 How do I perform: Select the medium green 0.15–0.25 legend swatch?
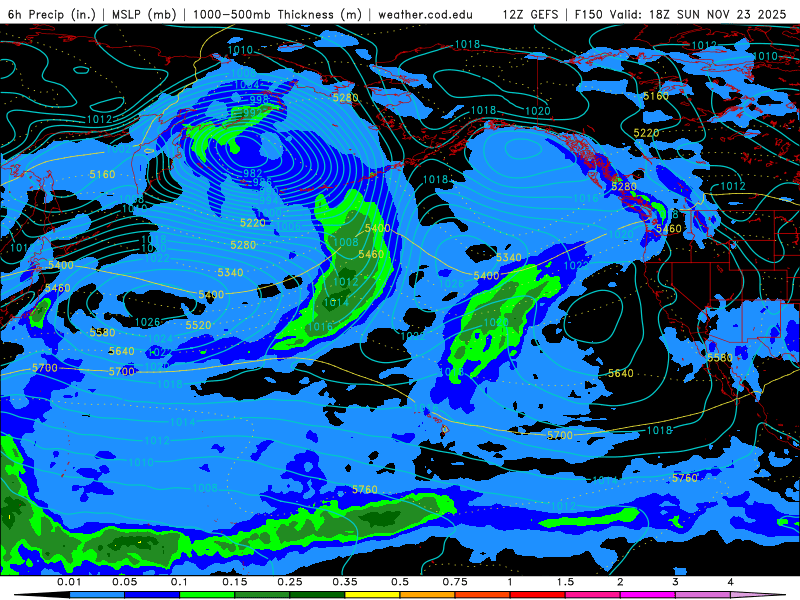tap(262, 595)
